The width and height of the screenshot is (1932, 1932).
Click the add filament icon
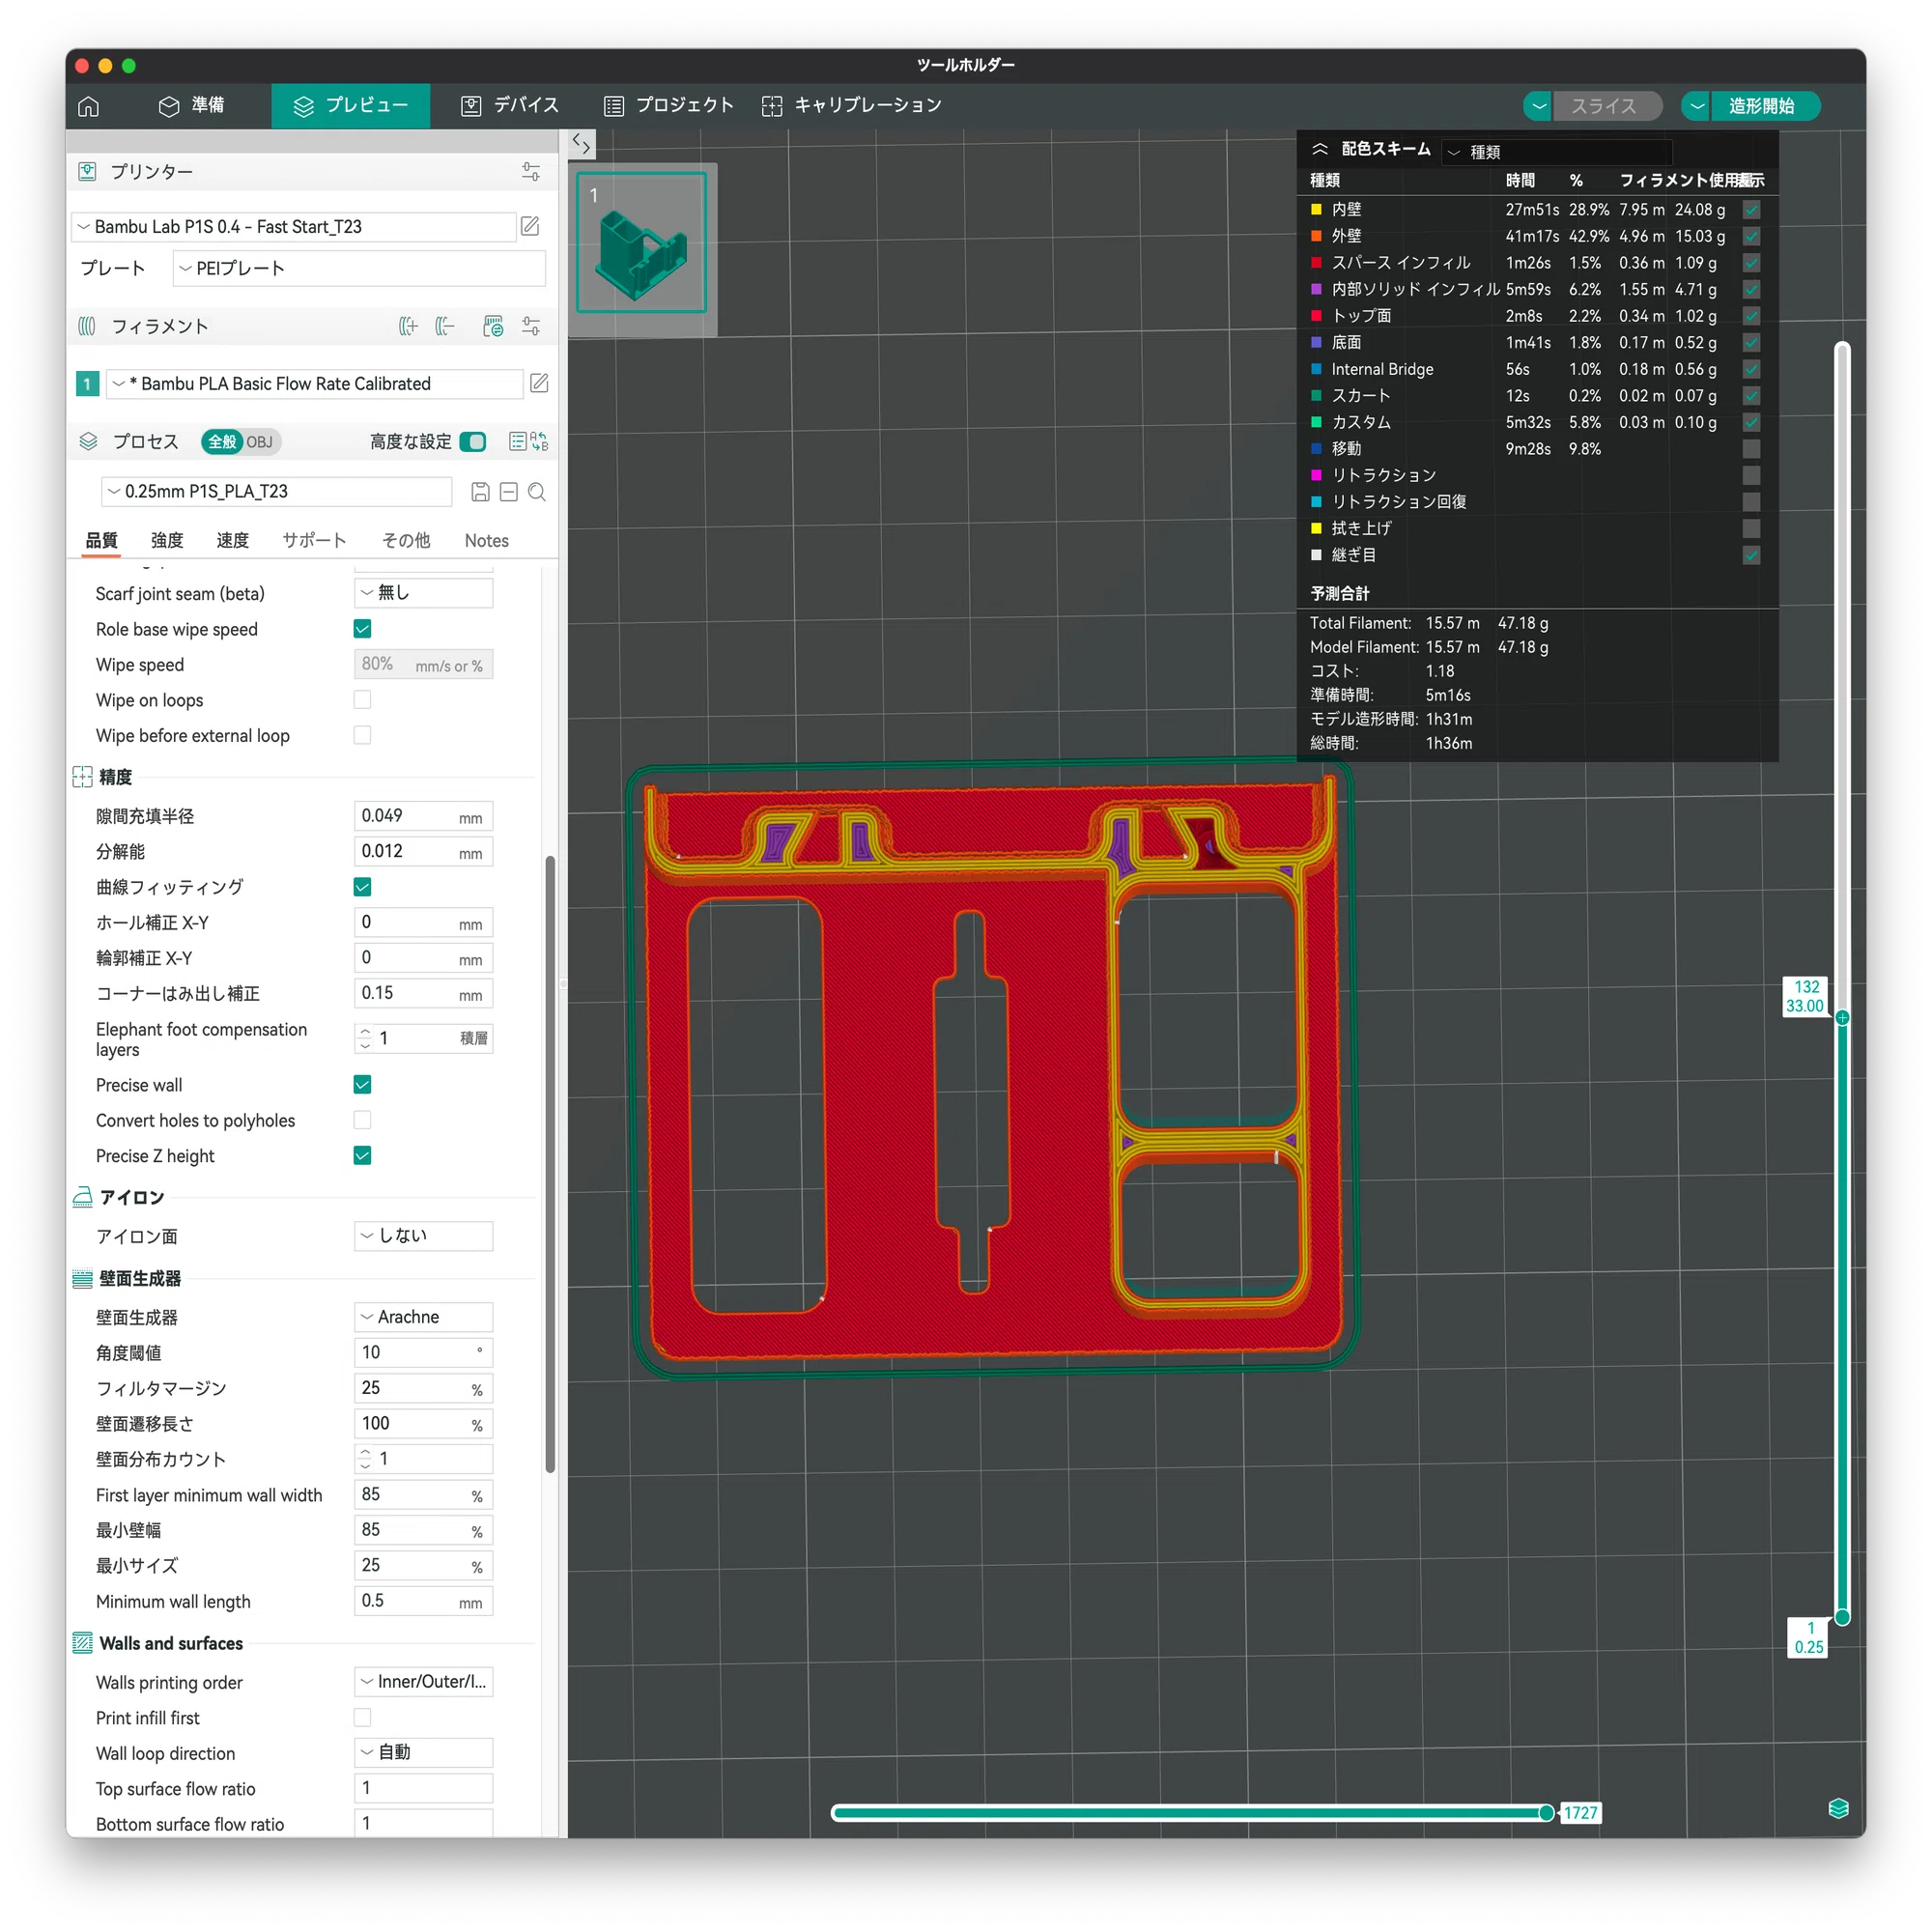pos(408,326)
